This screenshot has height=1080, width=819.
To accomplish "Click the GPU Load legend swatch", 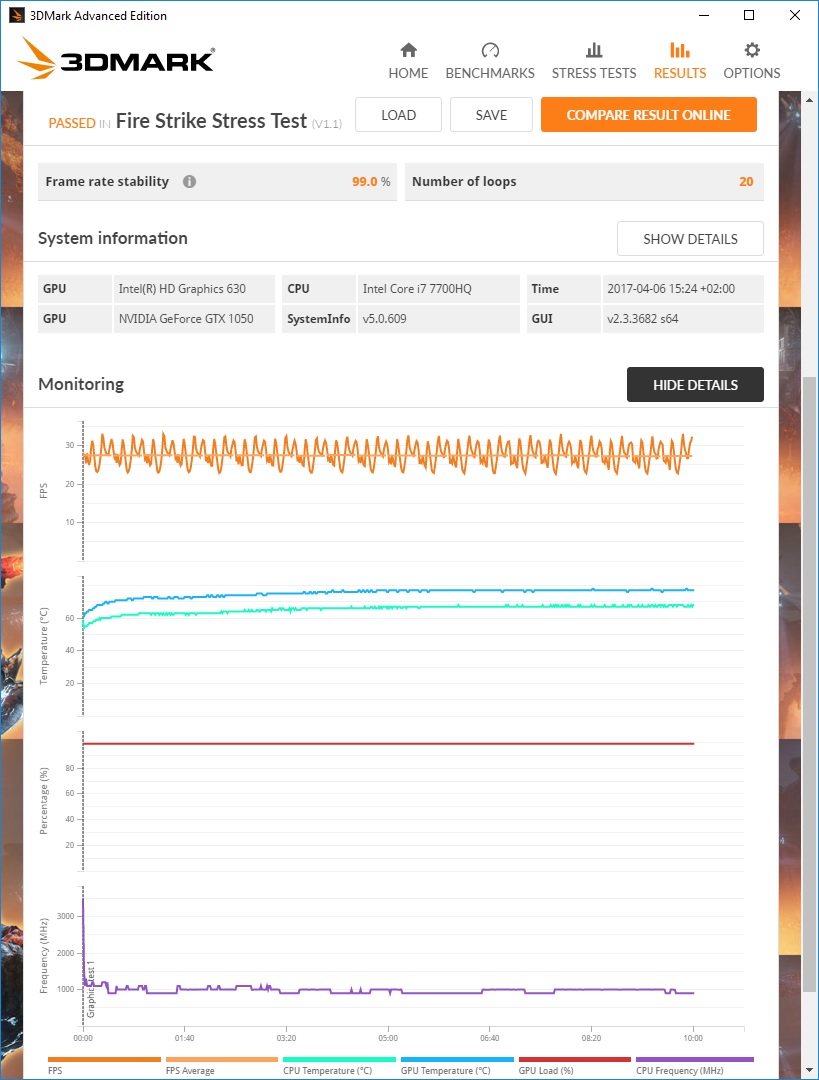I will click(574, 1059).
